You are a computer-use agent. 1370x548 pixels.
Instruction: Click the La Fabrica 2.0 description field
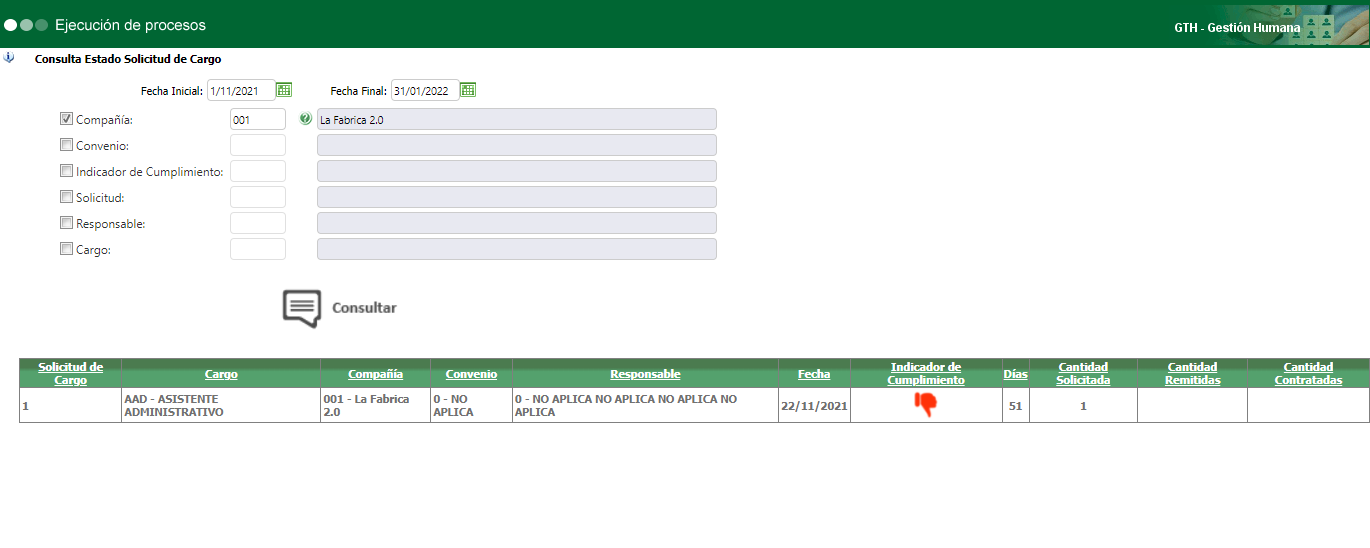(x=517, y=119)
